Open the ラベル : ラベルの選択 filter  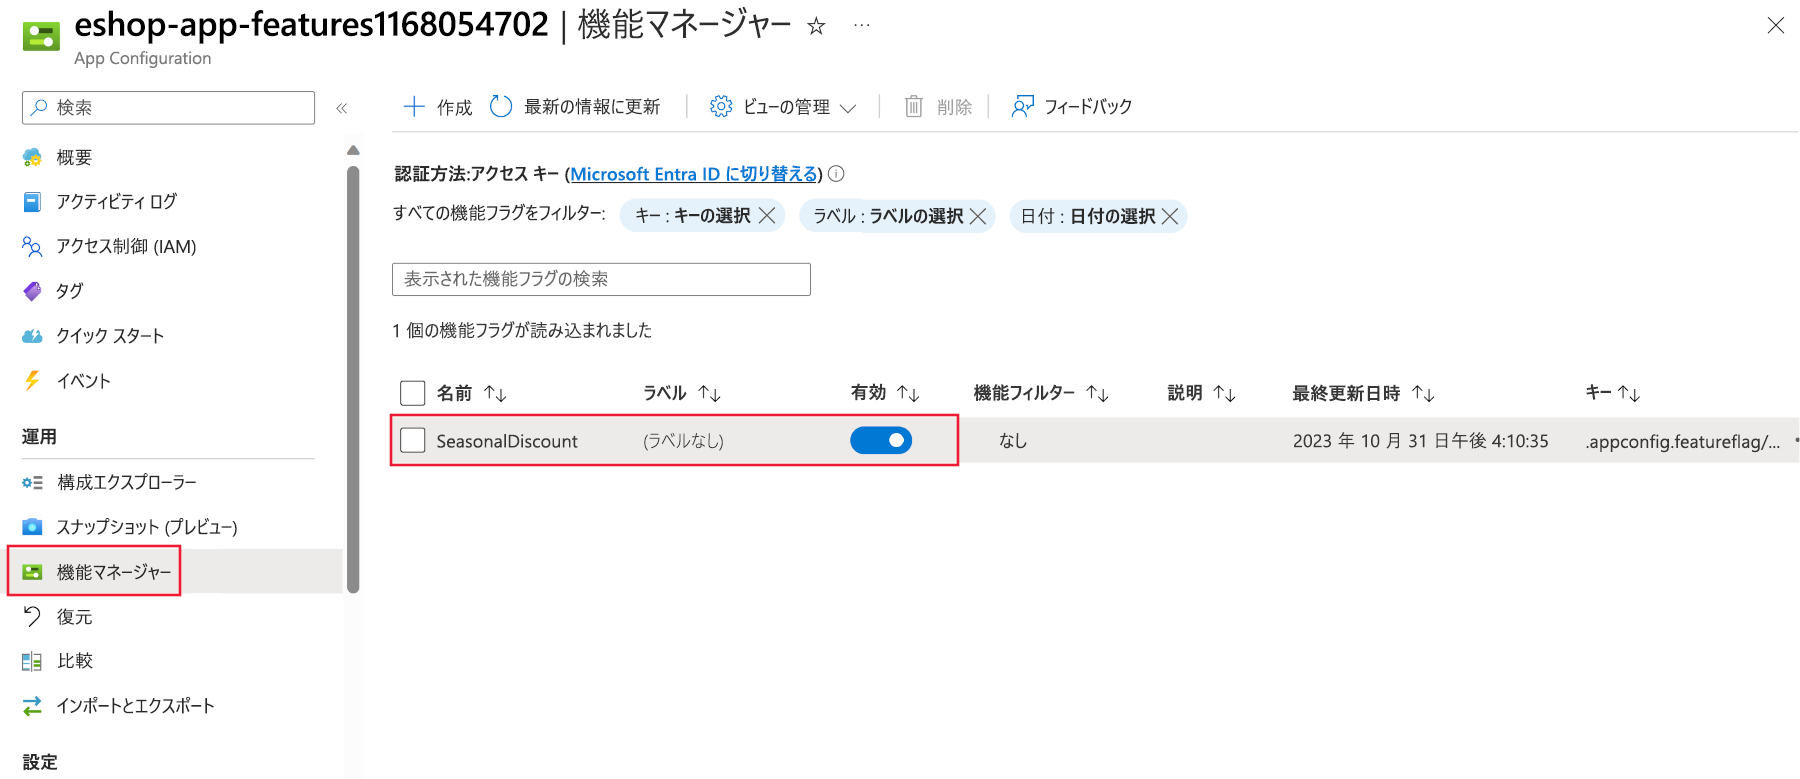click(x=888, y=216)
